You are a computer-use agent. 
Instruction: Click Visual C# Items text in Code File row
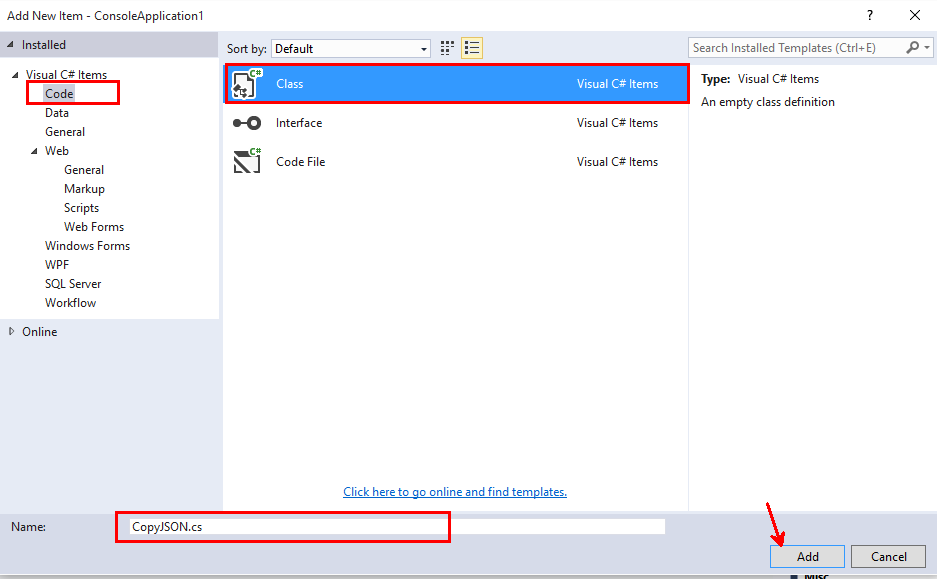pyautogui.click(x=617, y=162)
